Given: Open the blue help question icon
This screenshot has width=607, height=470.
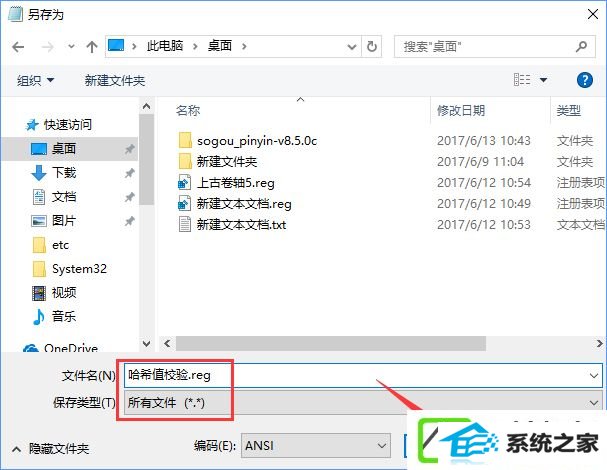Looking at the screenshot, I should 584,80.
